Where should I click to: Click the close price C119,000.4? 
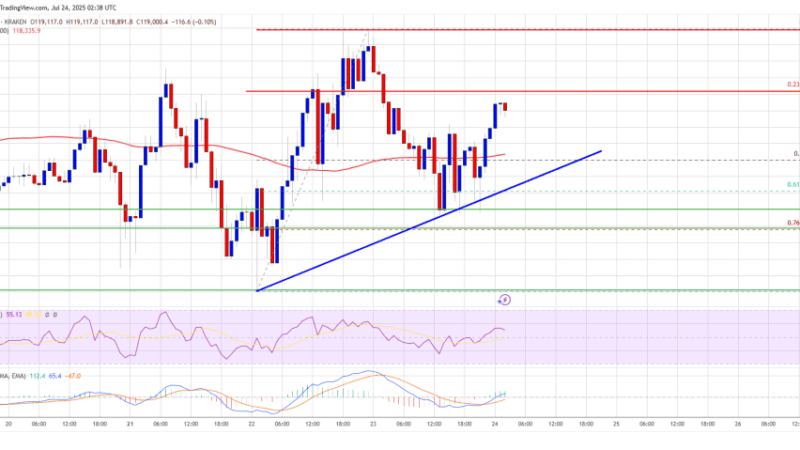tap(152, 22)
